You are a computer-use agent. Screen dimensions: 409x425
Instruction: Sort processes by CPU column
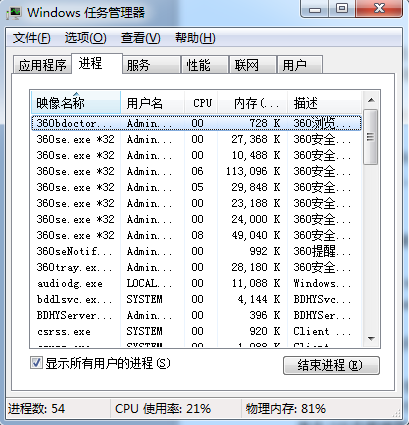coord(201,103)
